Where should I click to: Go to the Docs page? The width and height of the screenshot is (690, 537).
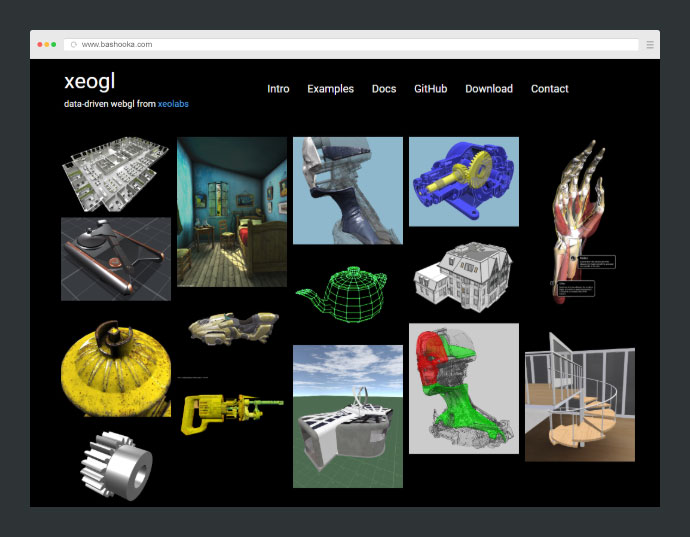[384, 89]
